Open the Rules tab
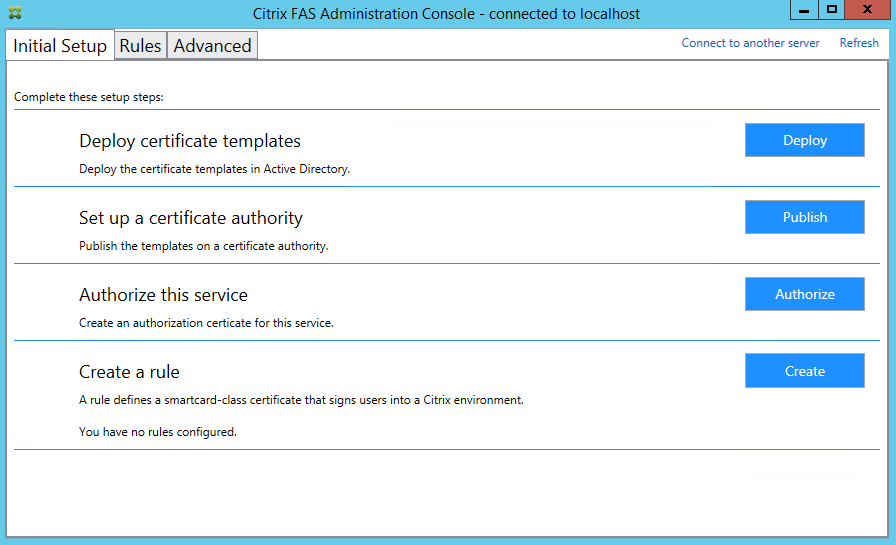896x545 pixels. point(140,45)
